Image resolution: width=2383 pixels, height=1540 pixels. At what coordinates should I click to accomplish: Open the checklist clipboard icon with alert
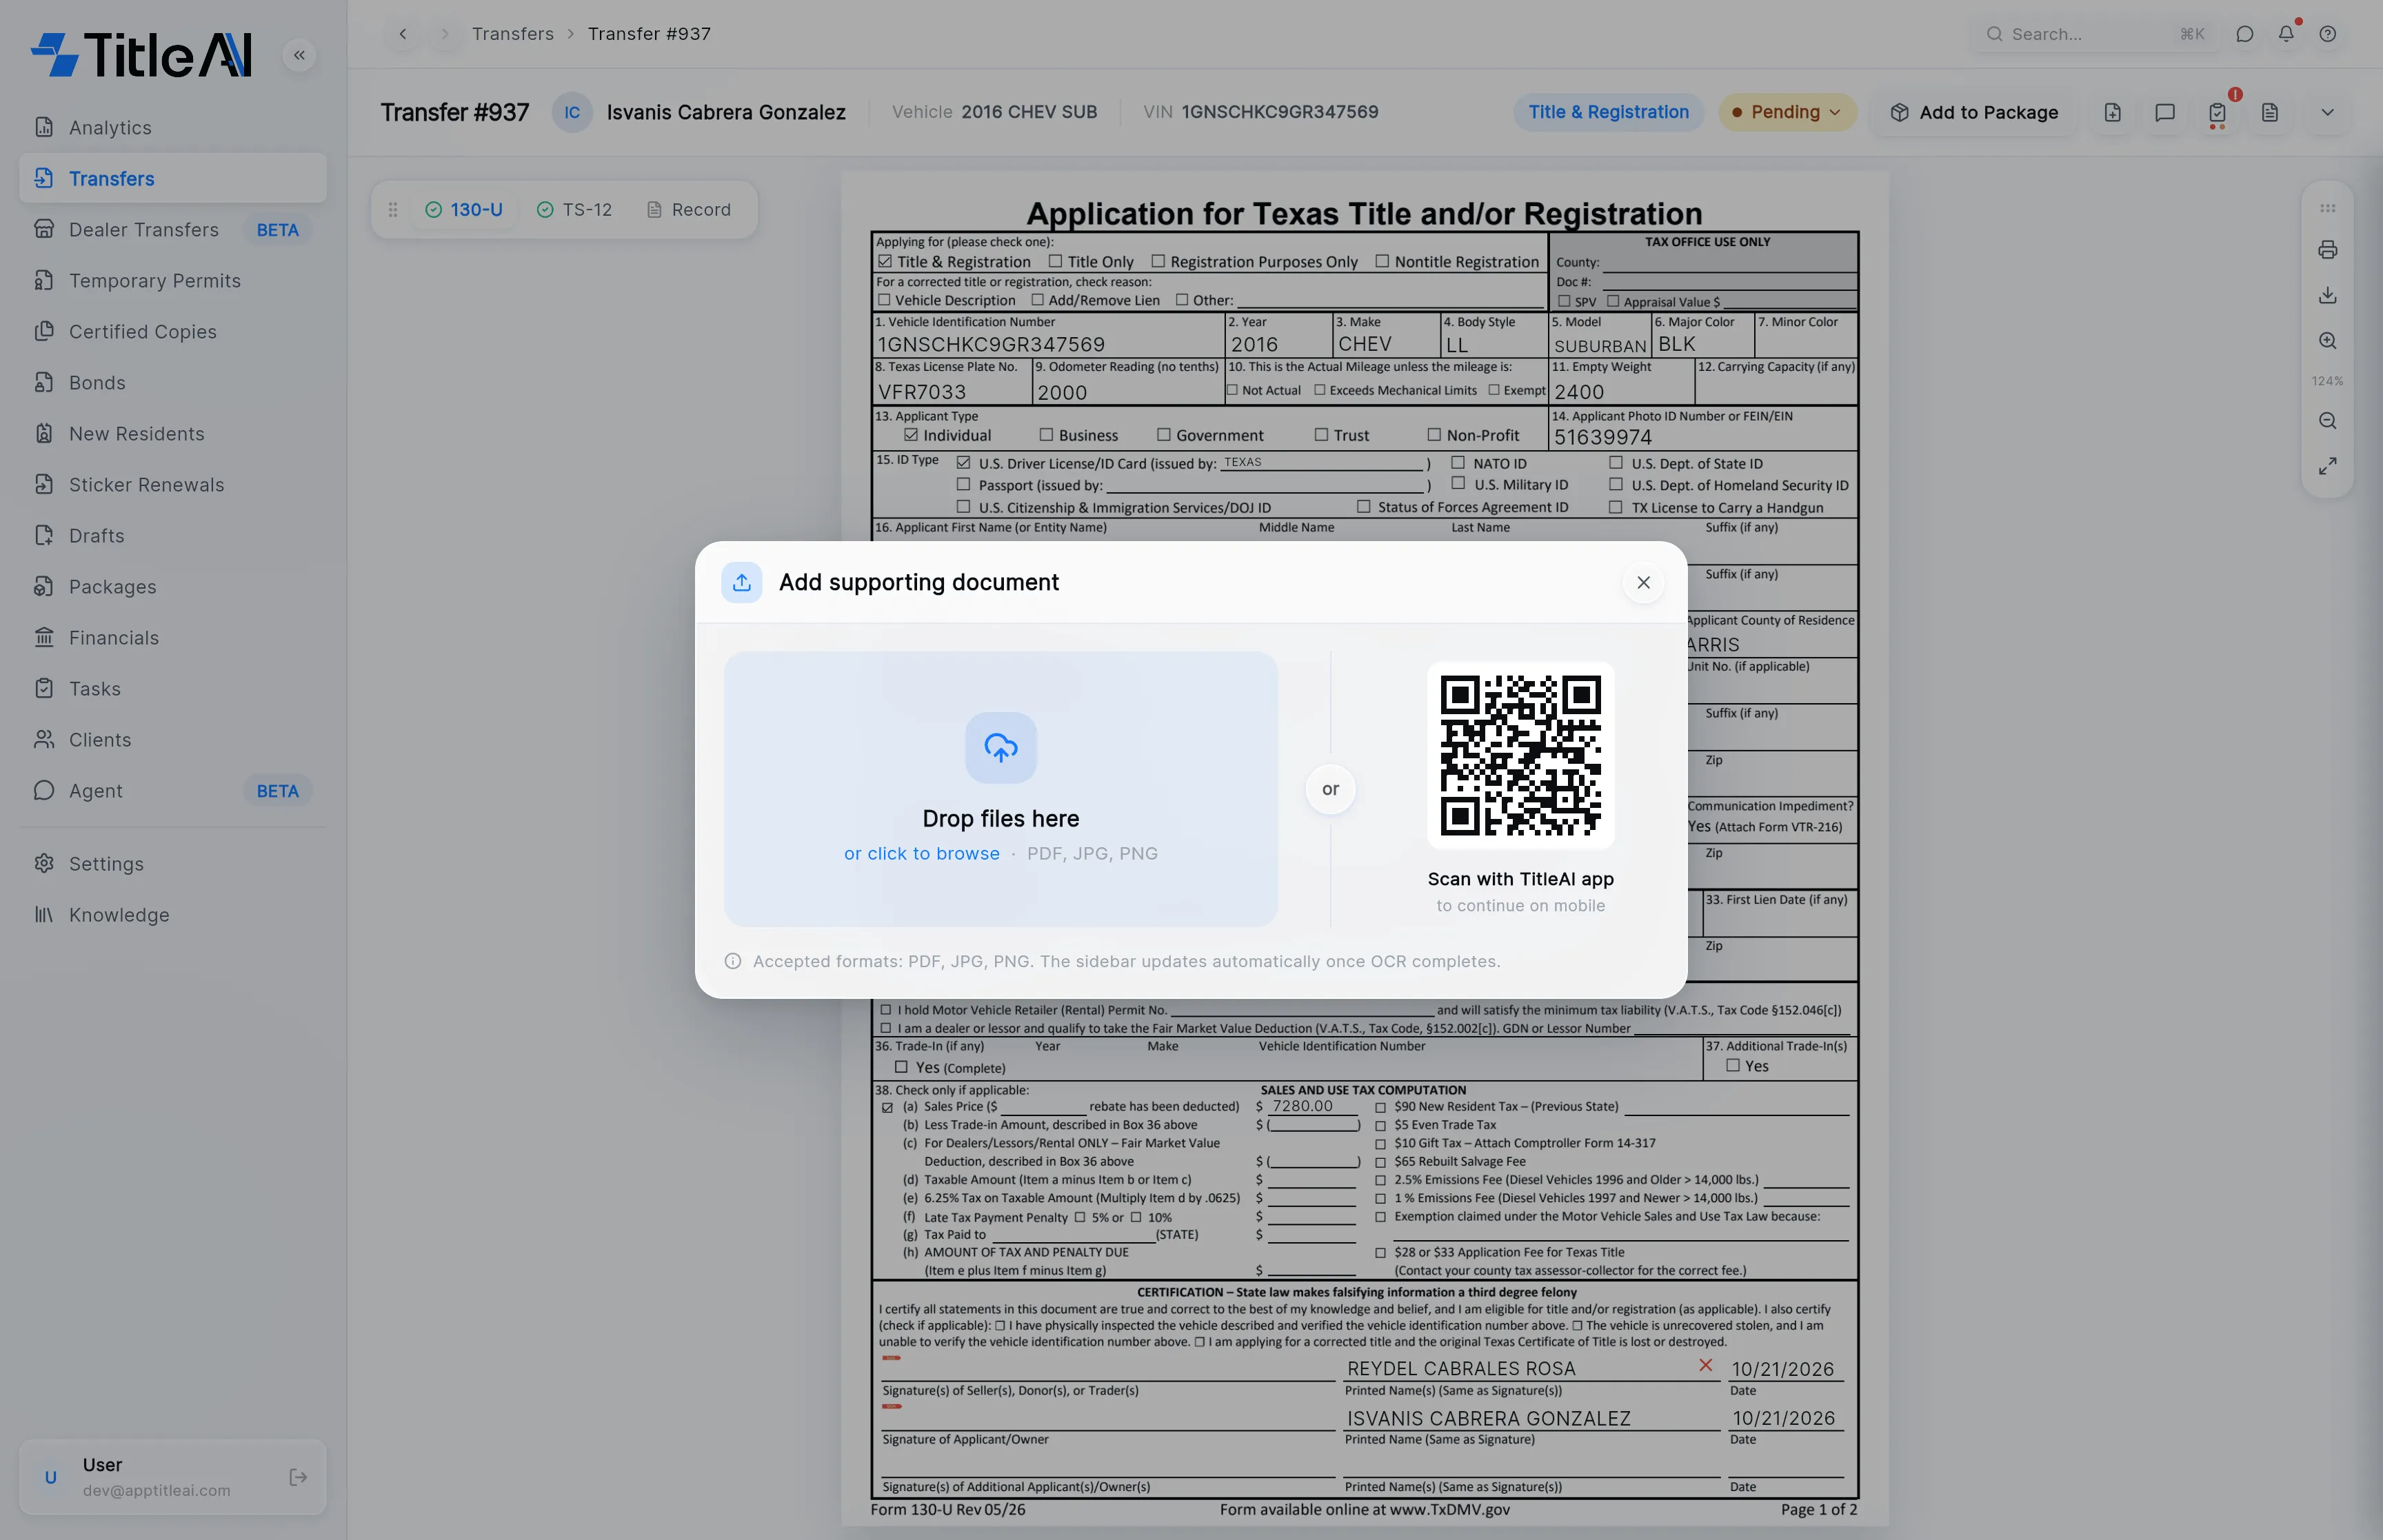[2217, 112]
